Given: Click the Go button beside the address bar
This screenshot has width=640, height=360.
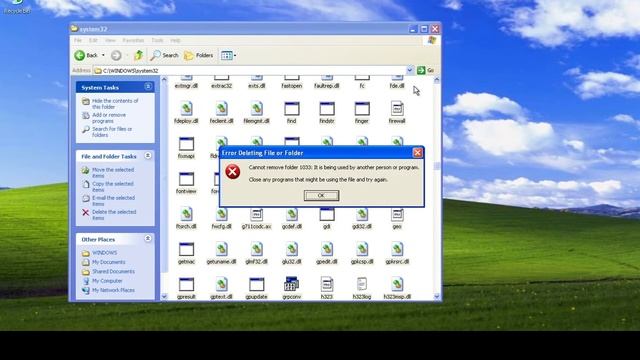Looking at the screenshot, I should pos(425,71).
